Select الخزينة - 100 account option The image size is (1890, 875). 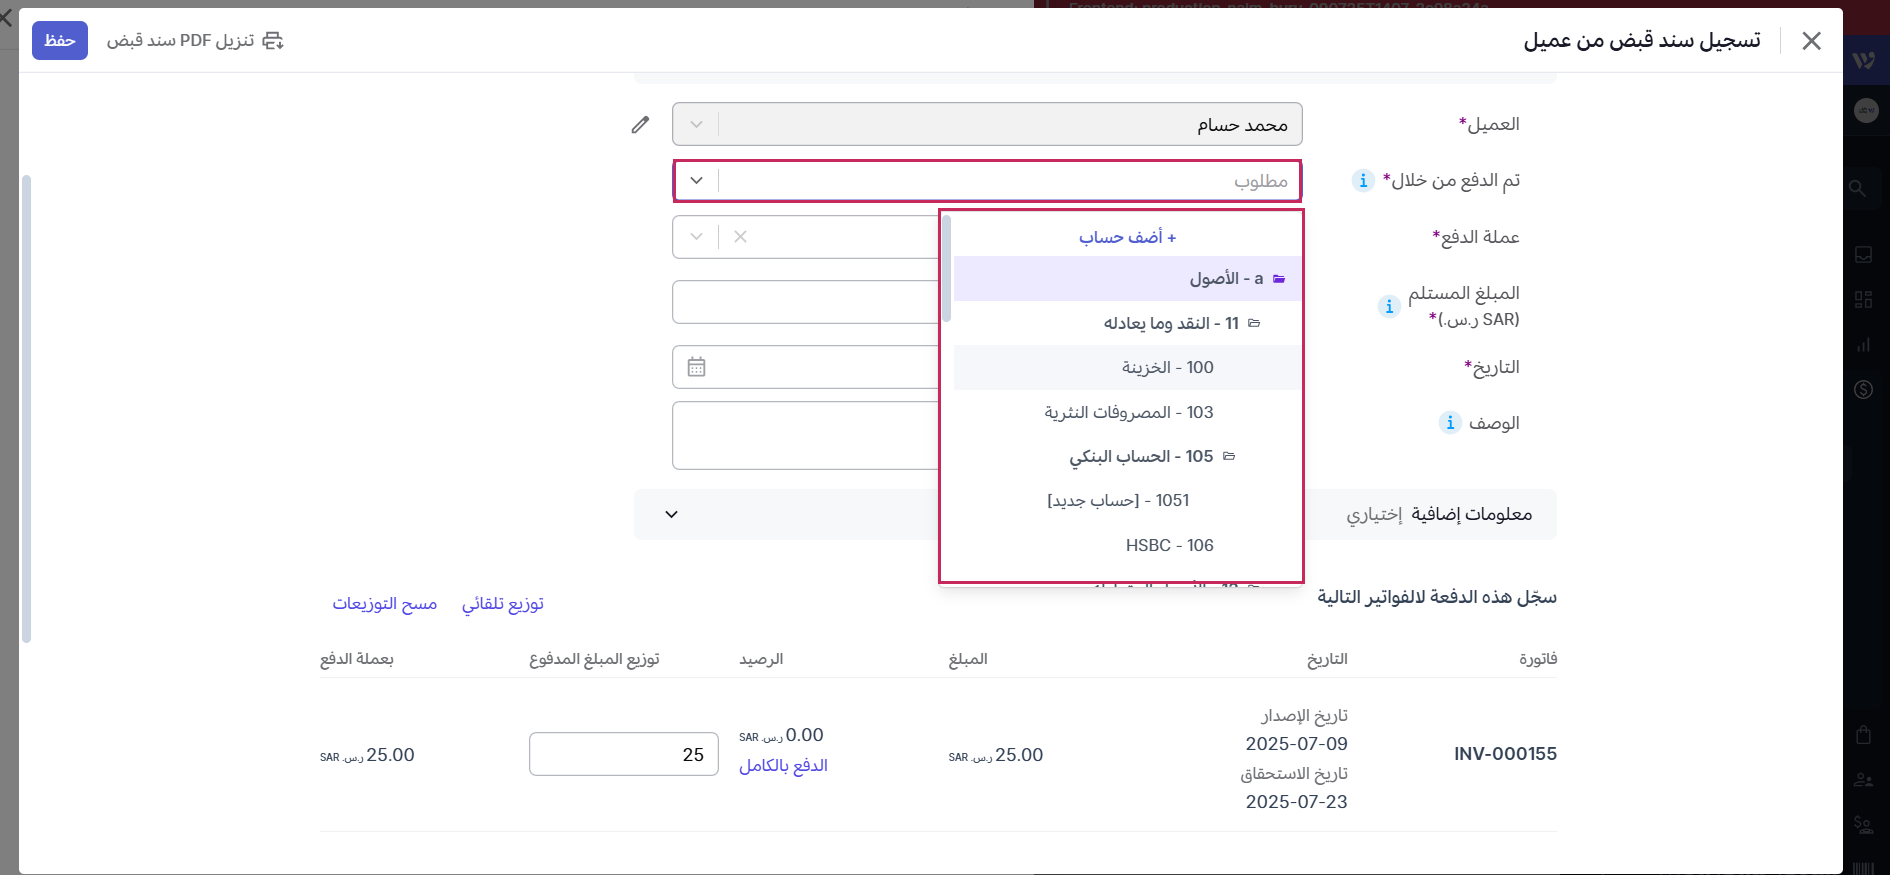point(1167,368)
